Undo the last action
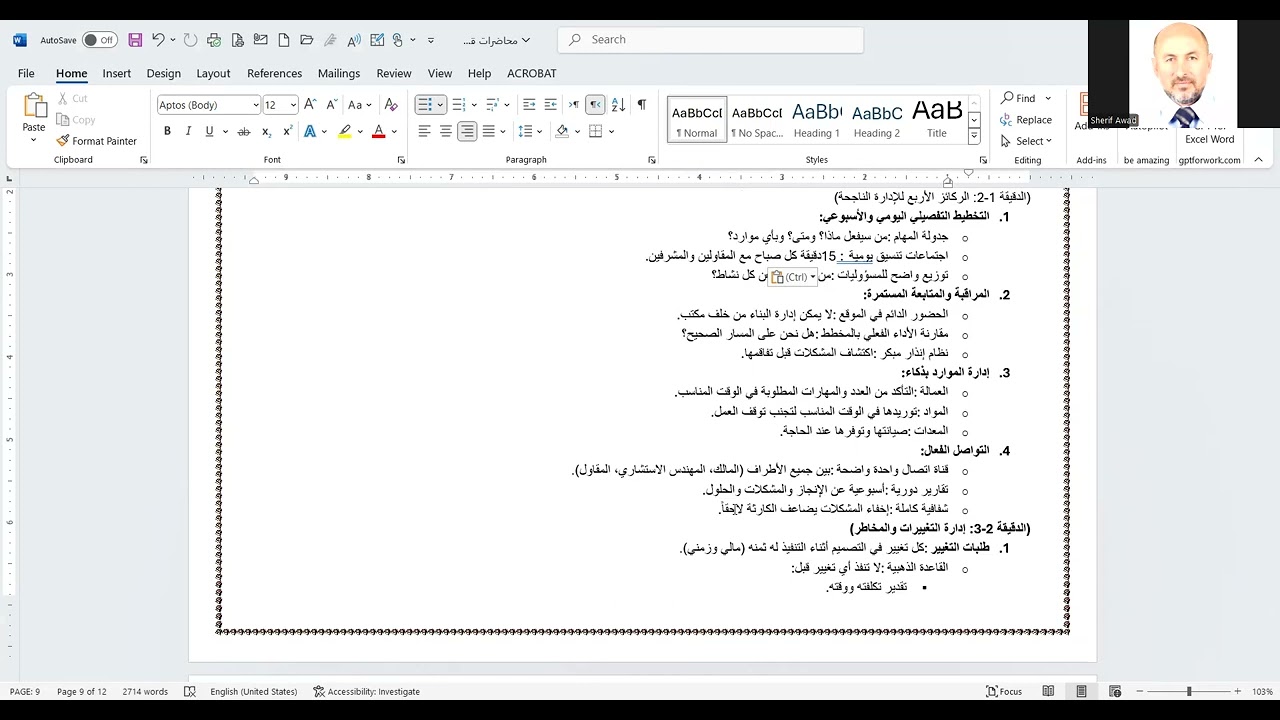 pyautogui.click(x=158, y=40)
